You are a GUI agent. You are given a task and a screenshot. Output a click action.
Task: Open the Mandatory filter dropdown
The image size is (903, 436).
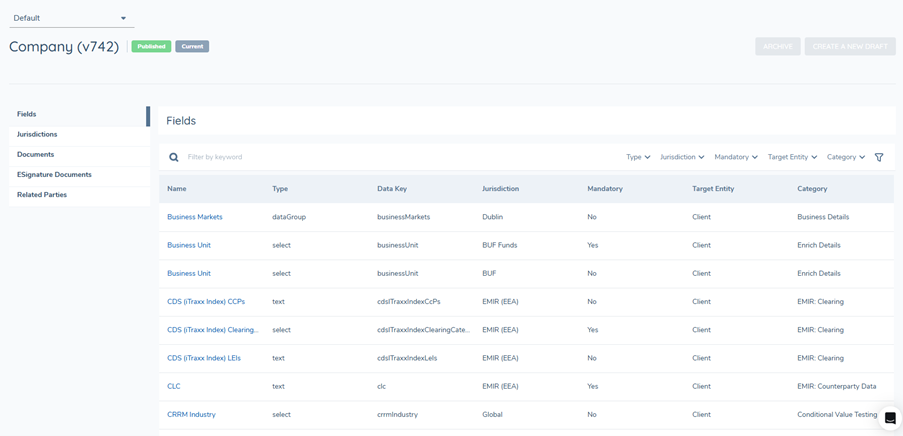(x=736, y=157)
